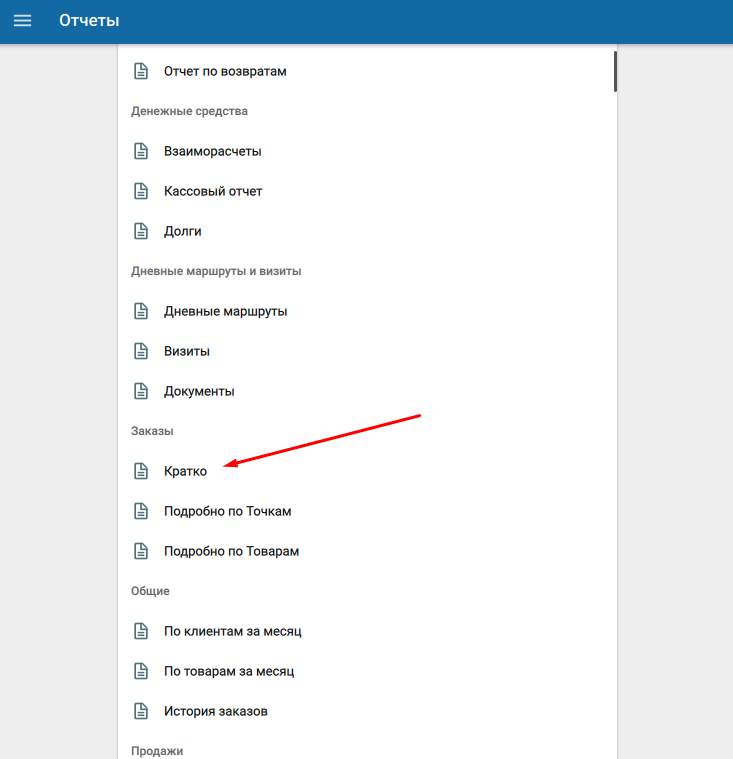Open the Кратко orders report
733x759 pixels.
pos(185,471)
